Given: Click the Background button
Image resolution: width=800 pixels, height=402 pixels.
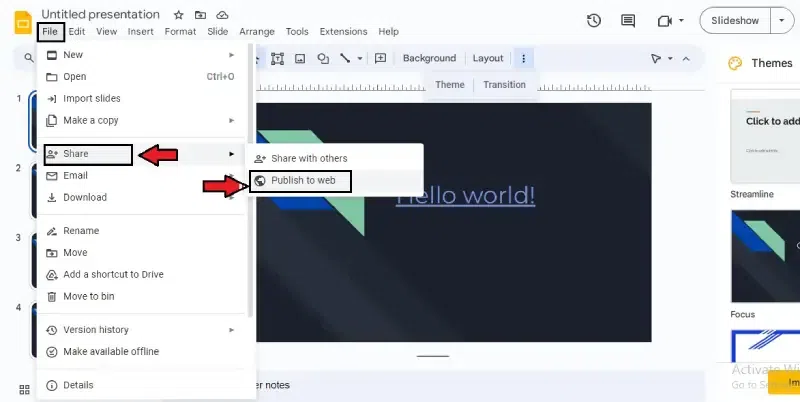Looking at the screenshot, I should coord(429,58).
